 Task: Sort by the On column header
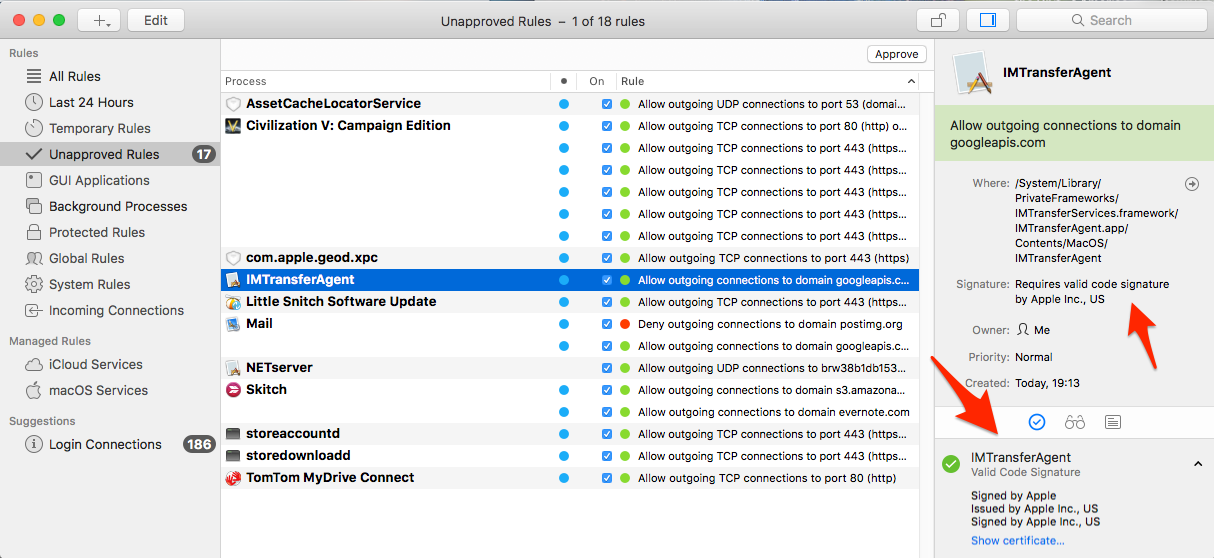point(597,81)
